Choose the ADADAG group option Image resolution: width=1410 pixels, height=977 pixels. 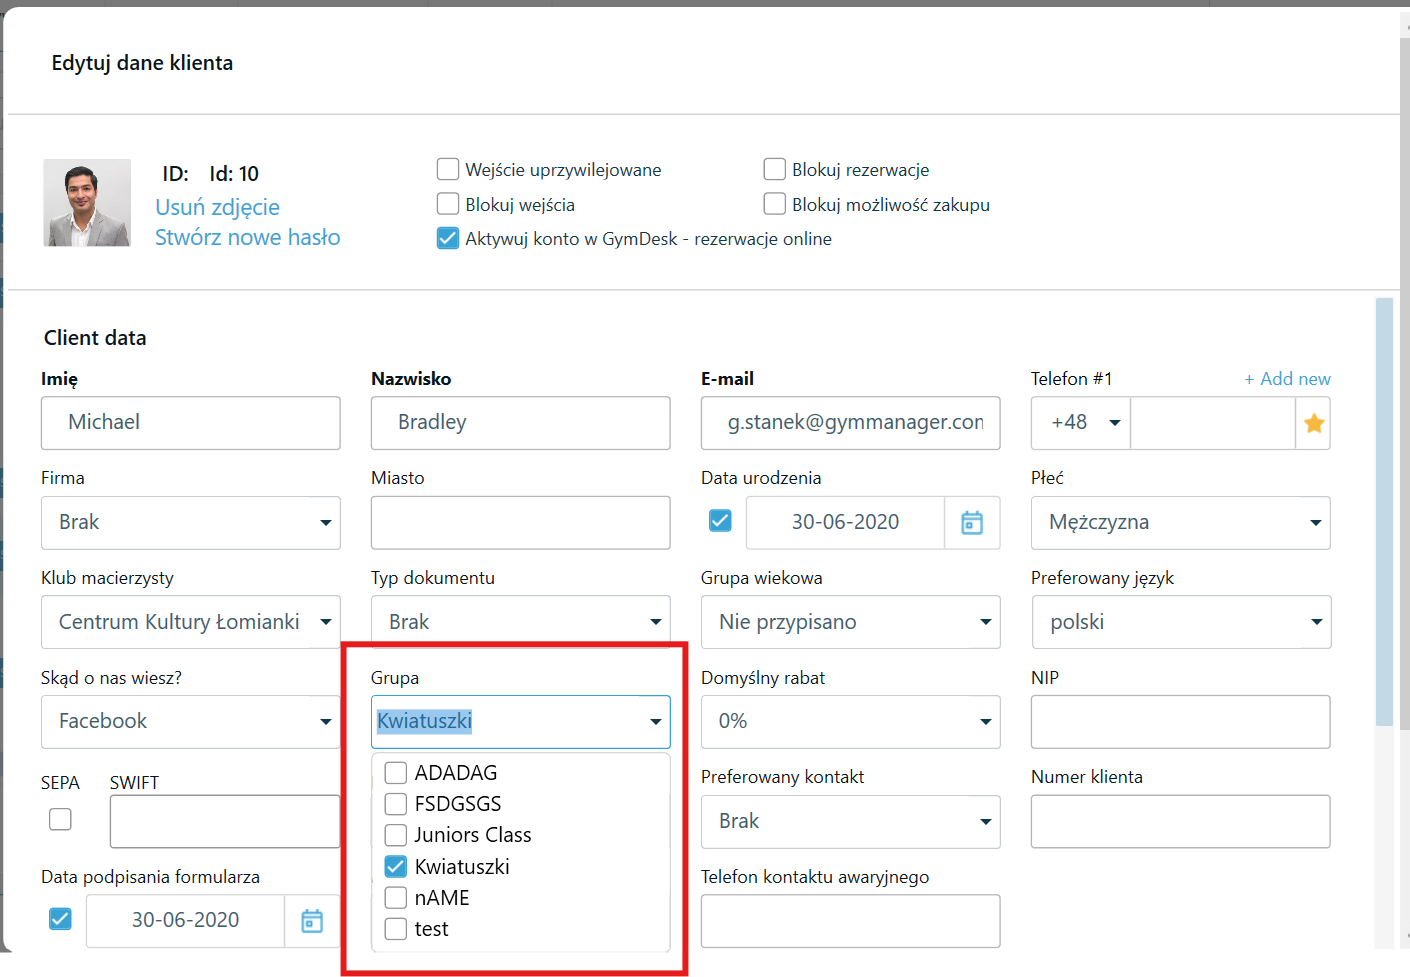click(396, 773)
